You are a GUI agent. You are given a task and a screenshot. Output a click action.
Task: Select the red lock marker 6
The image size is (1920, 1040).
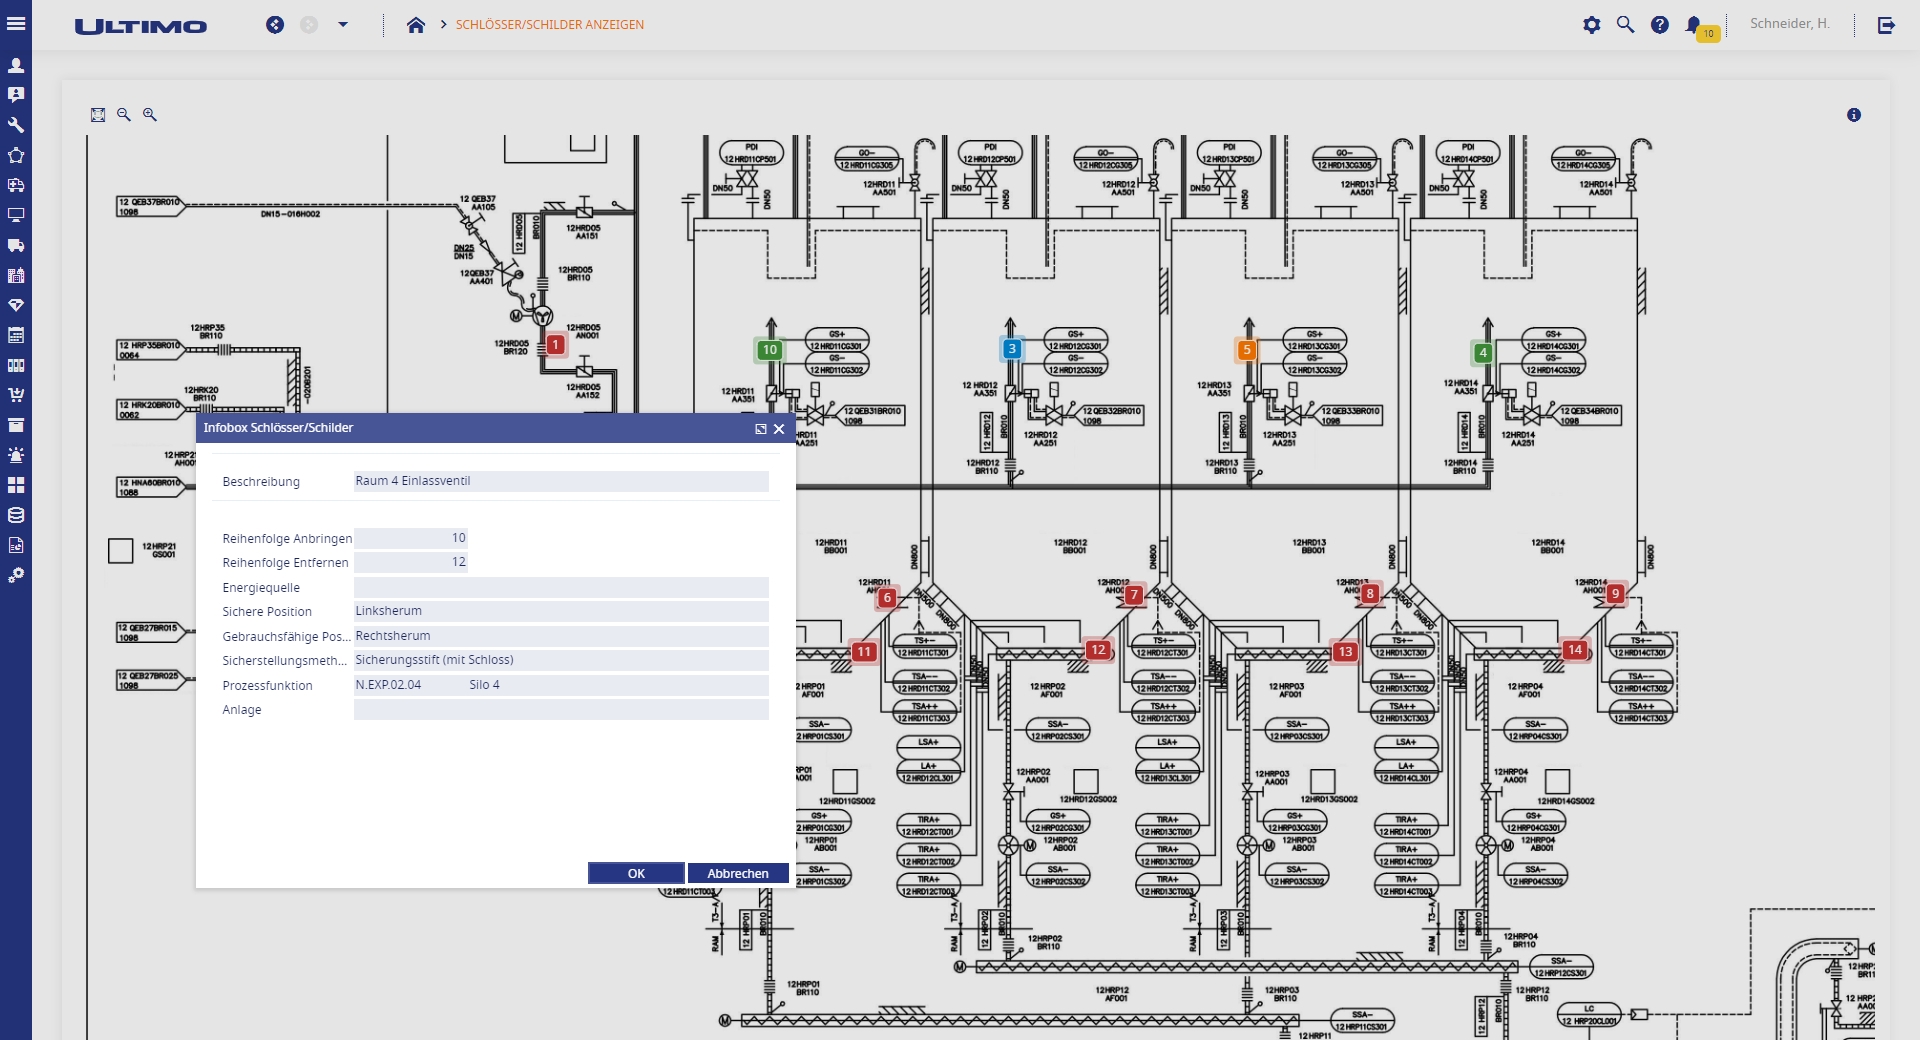point(887,598)
